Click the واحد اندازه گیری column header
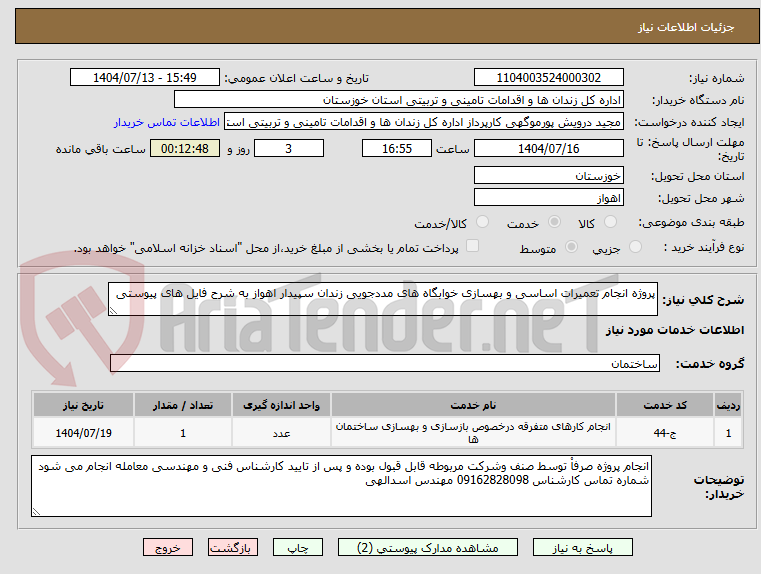Viewport: 761px width, 574px height. point(281,405)
